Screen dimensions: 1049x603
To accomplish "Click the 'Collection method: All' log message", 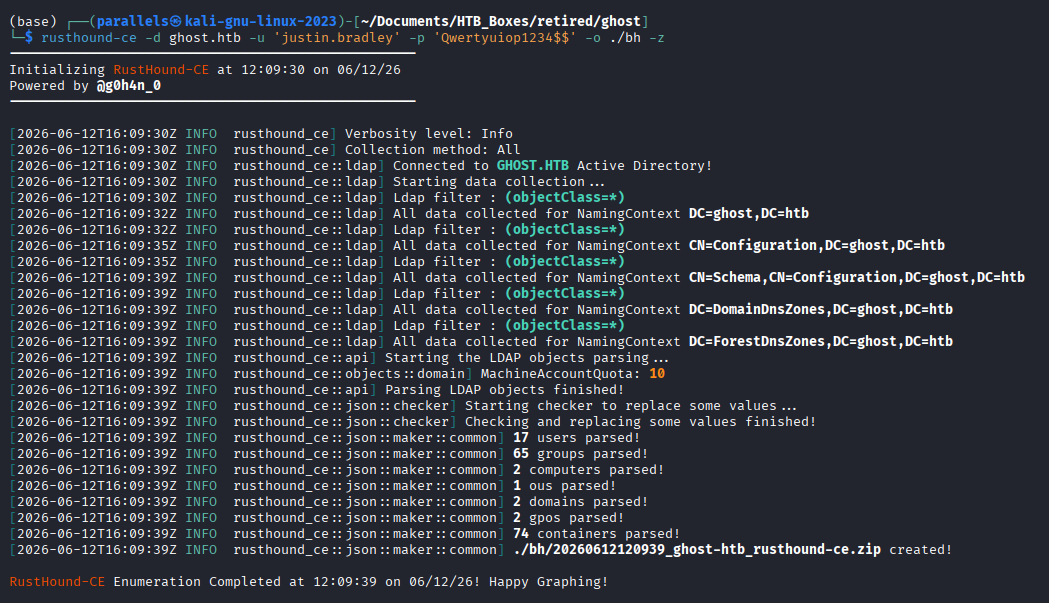I will (x=433, y=150).
